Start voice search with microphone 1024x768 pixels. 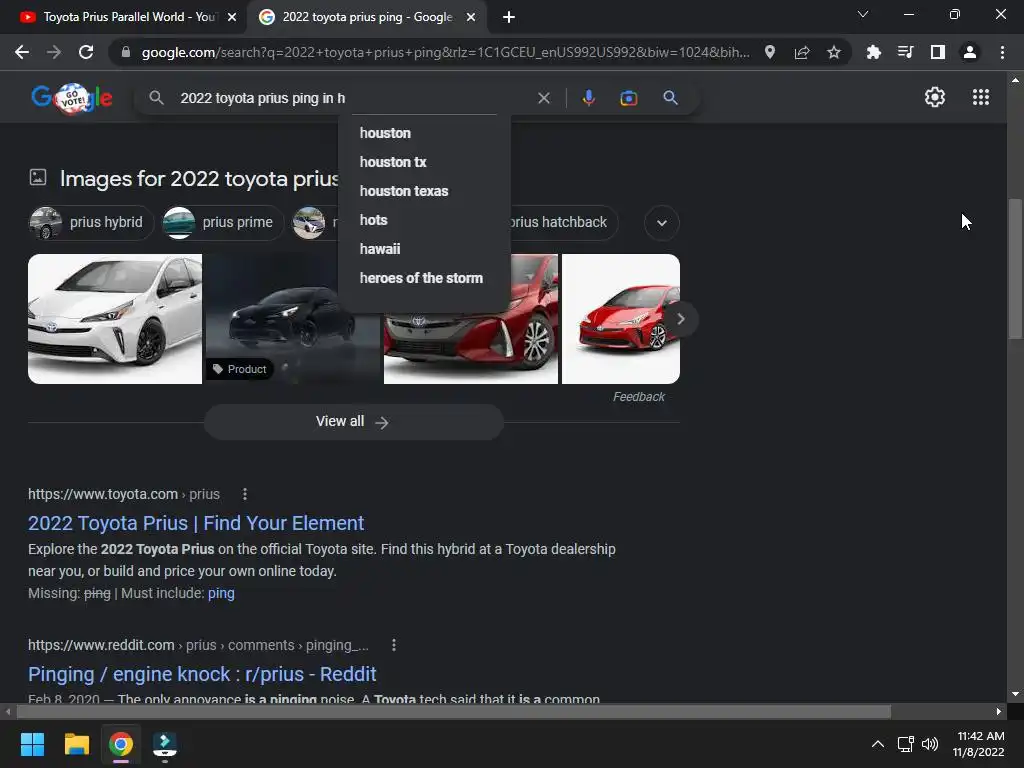point(588,98)
